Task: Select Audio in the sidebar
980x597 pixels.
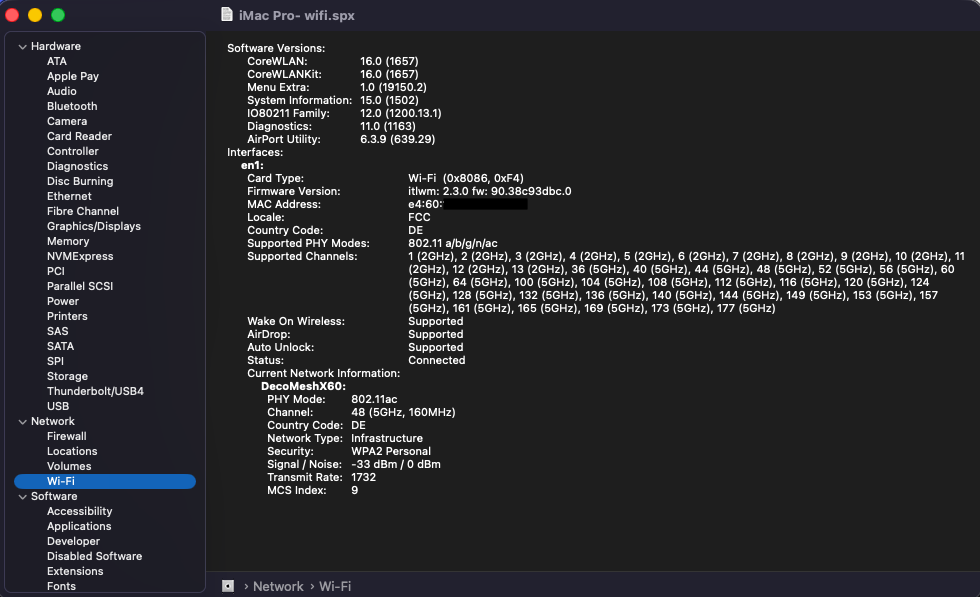Action: (x=62, y=91)
